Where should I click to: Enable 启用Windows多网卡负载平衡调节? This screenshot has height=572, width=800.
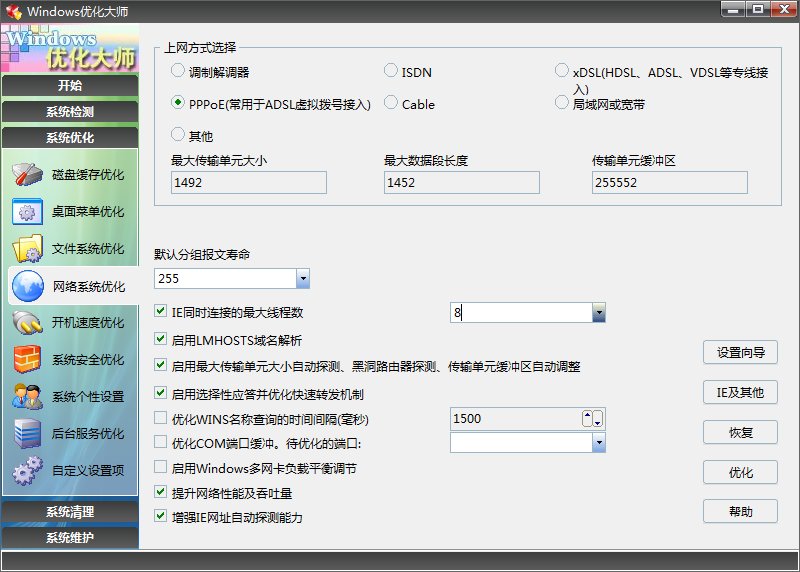pyautogui.click(x=161, y=467)
